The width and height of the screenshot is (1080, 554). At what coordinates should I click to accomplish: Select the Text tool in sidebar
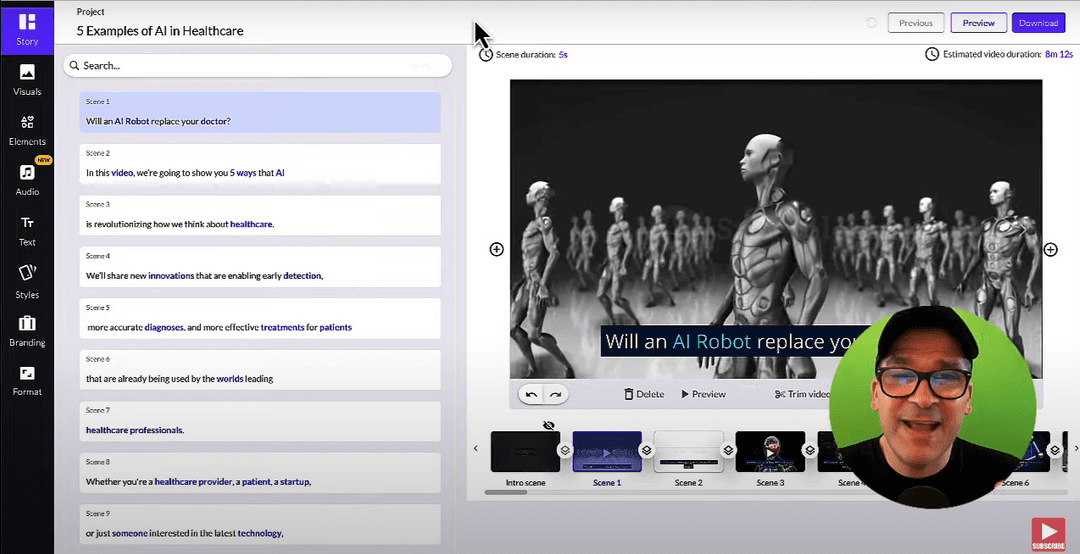tap(27, 230)
